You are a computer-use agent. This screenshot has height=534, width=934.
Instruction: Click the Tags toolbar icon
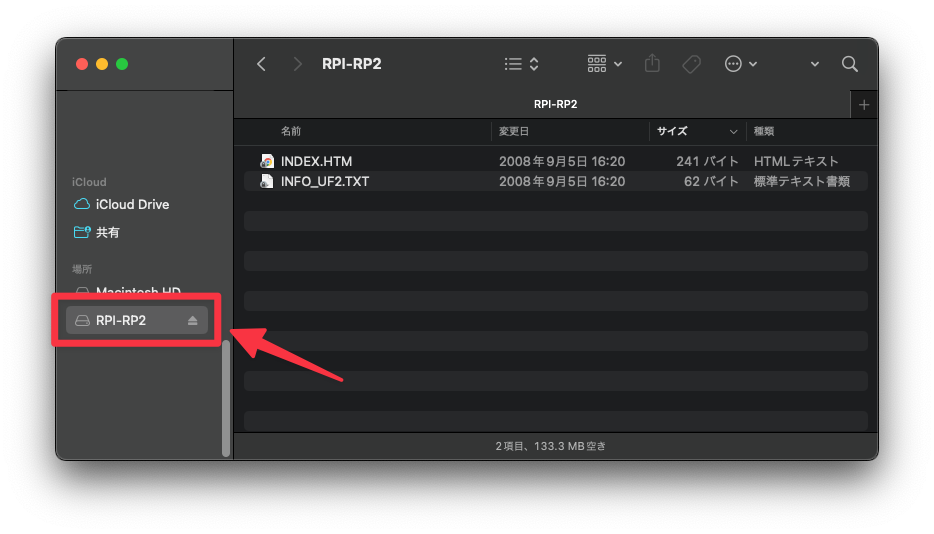tap(692, 64)
